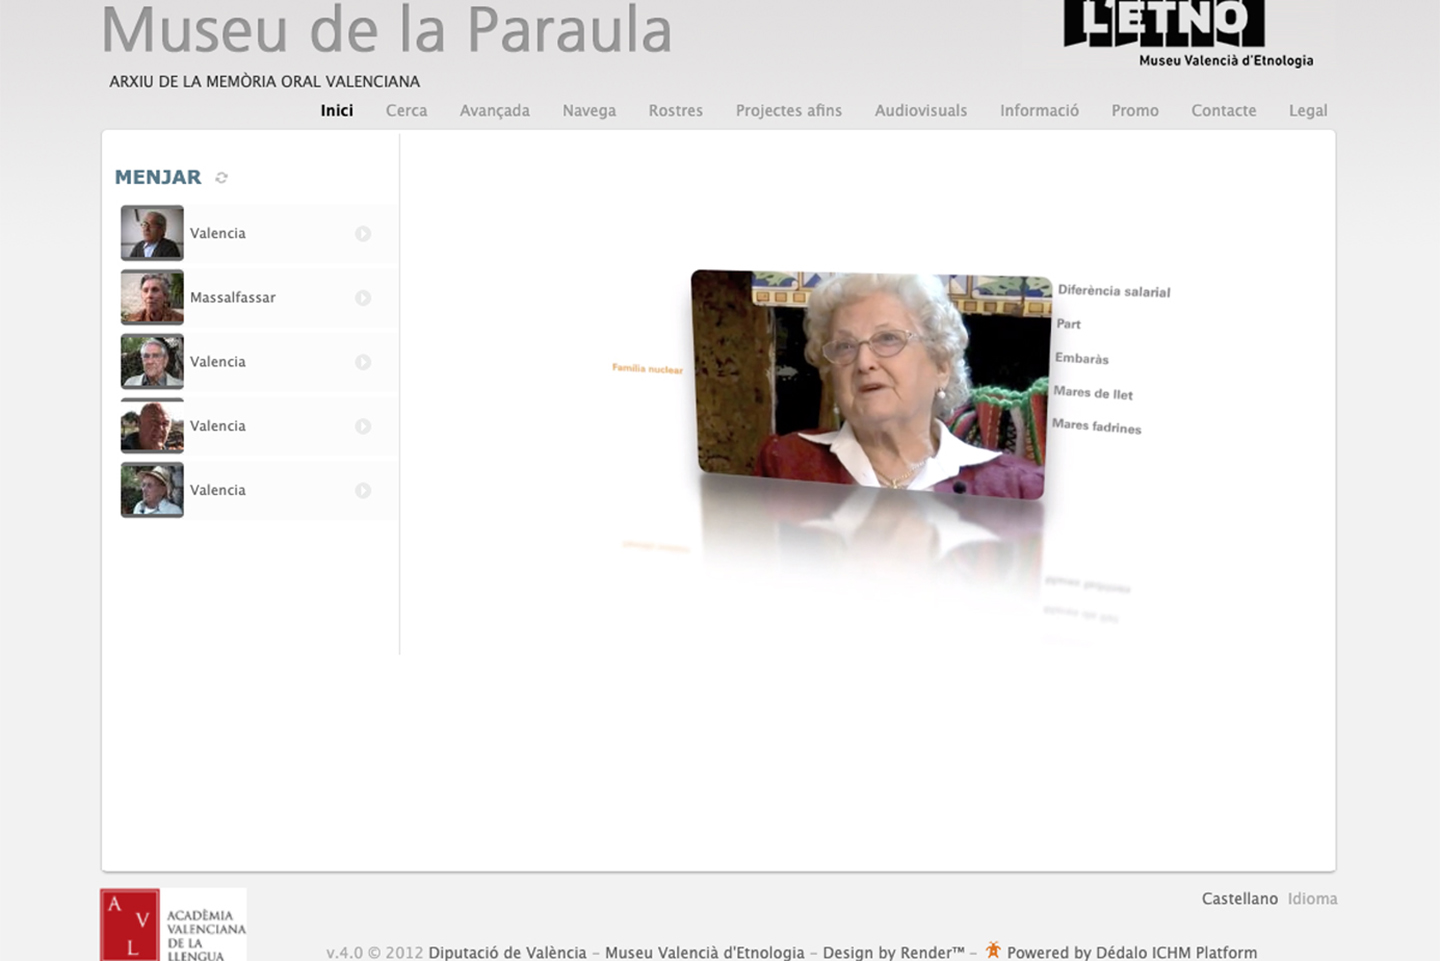1440x961 pixels.
Task: Open Projectes afins from the navigation
Action: 788,111
